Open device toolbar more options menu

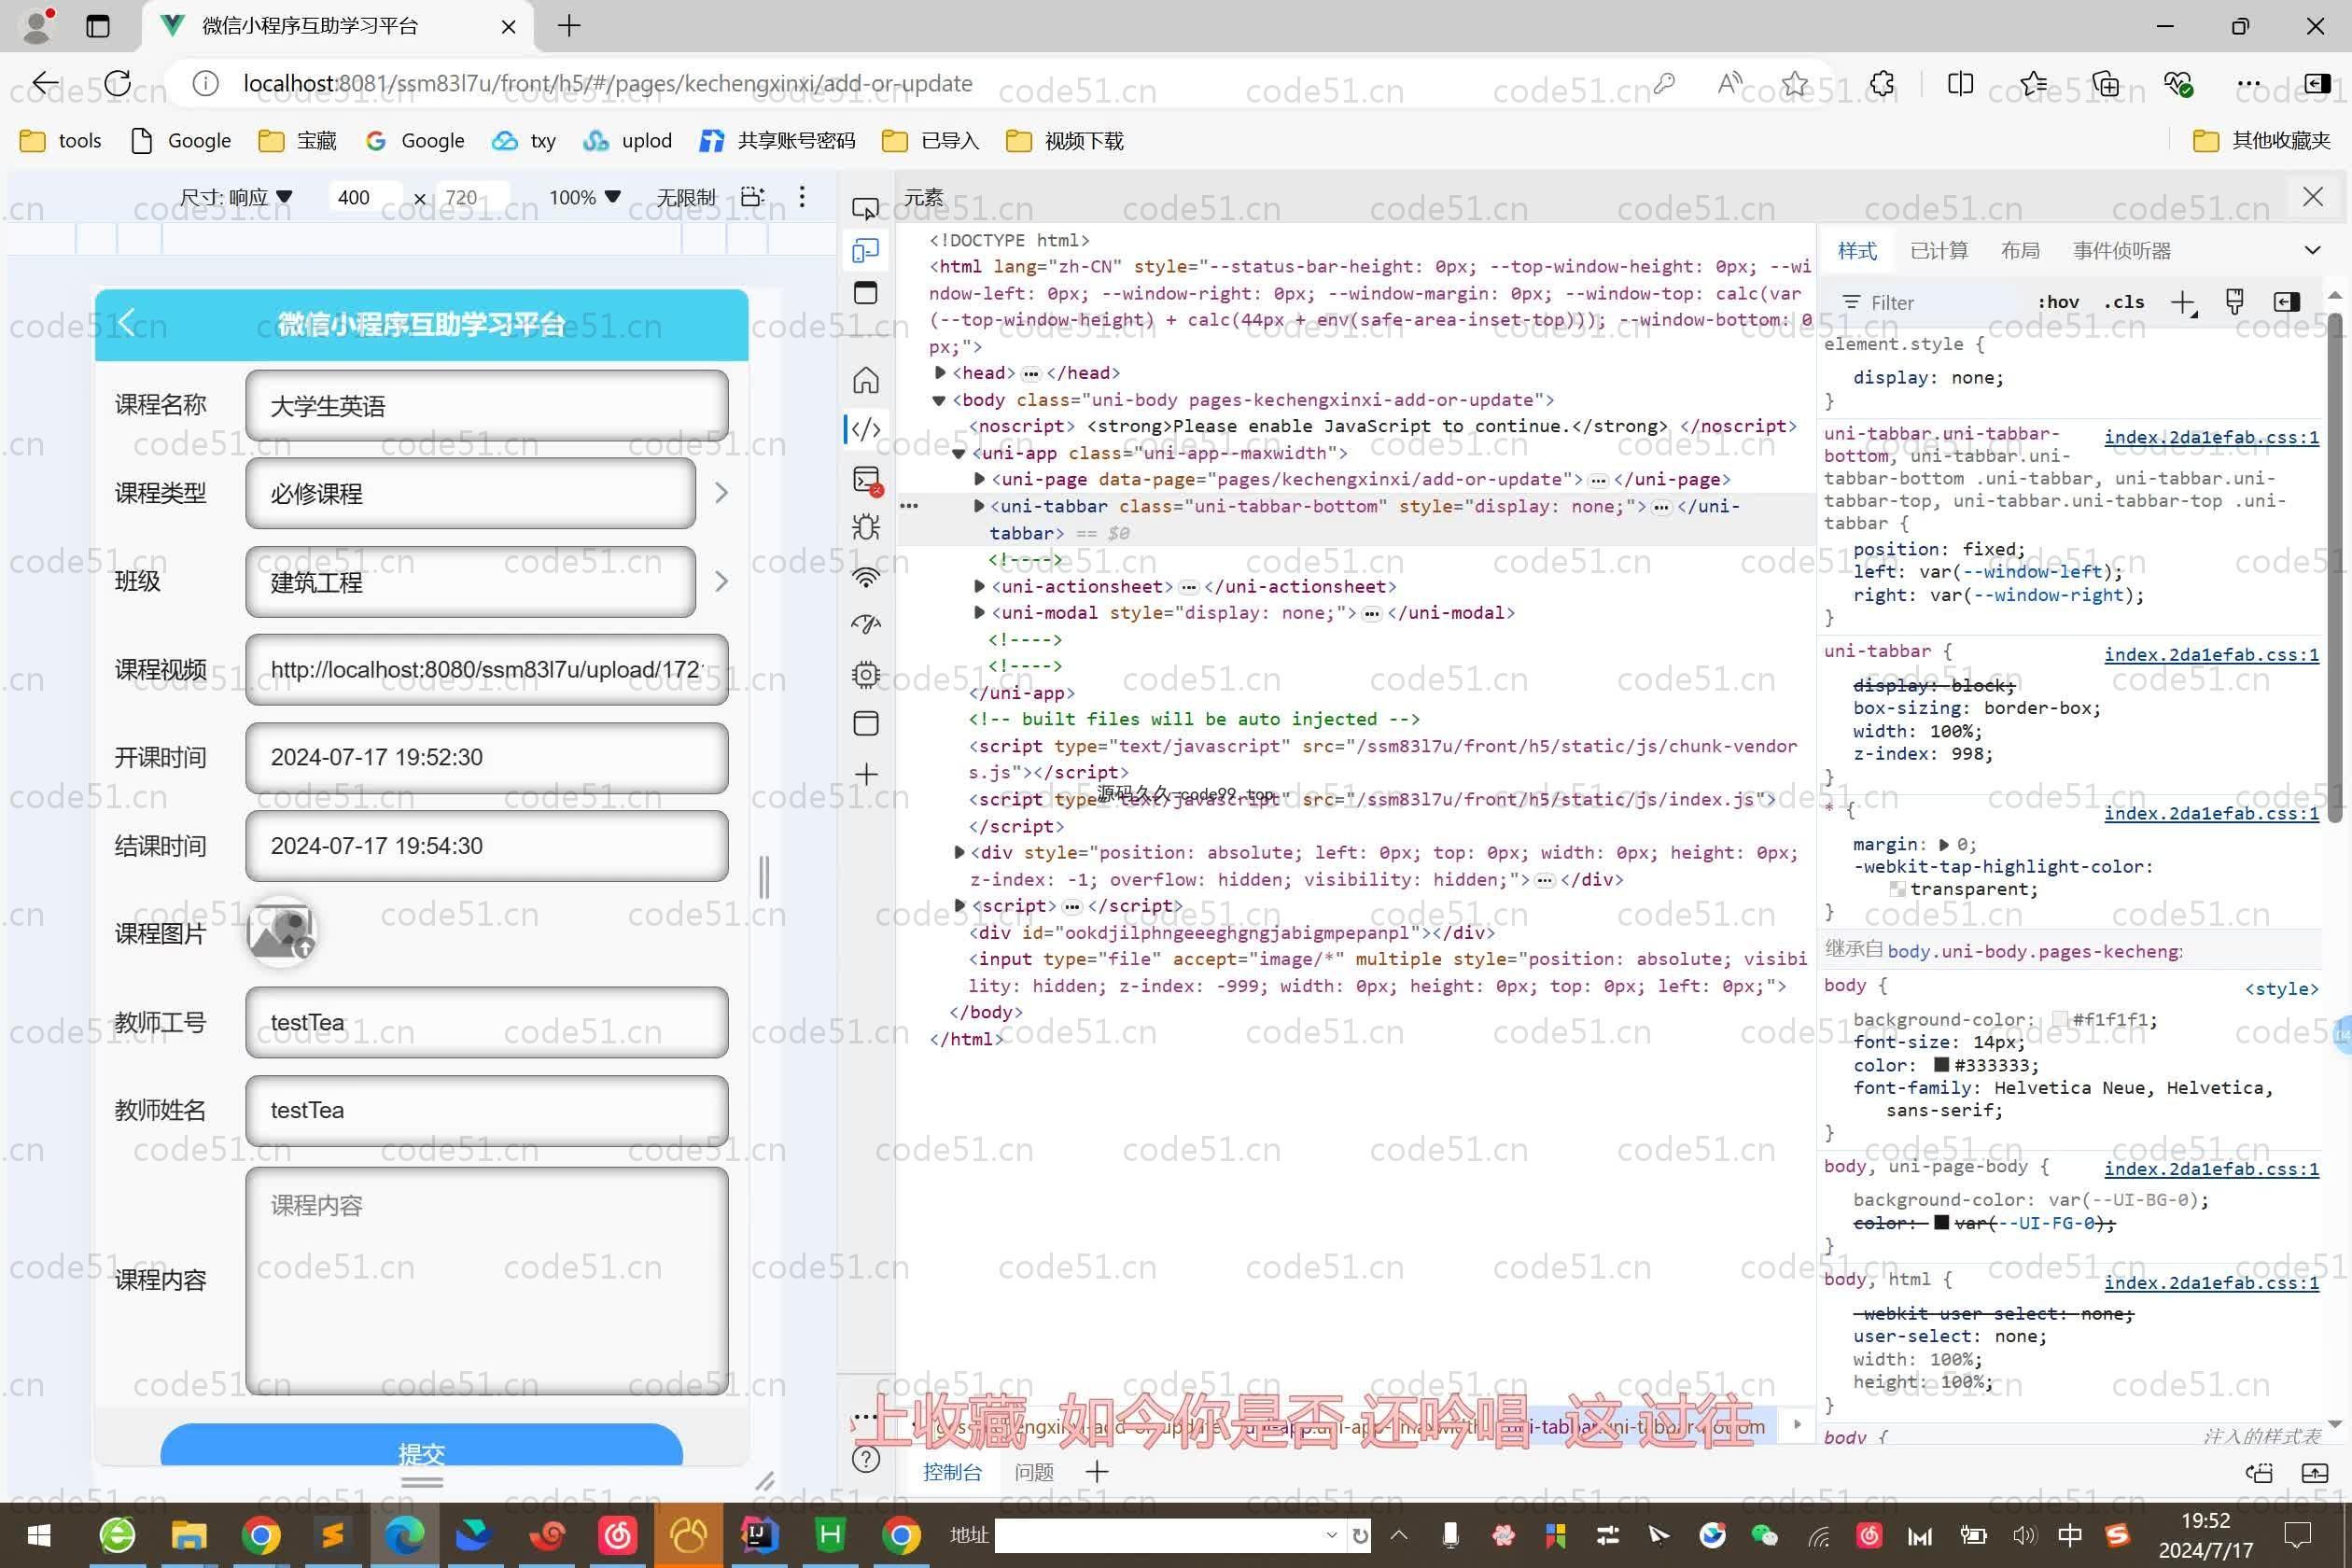pyautogui.click(x=802, y=197)
